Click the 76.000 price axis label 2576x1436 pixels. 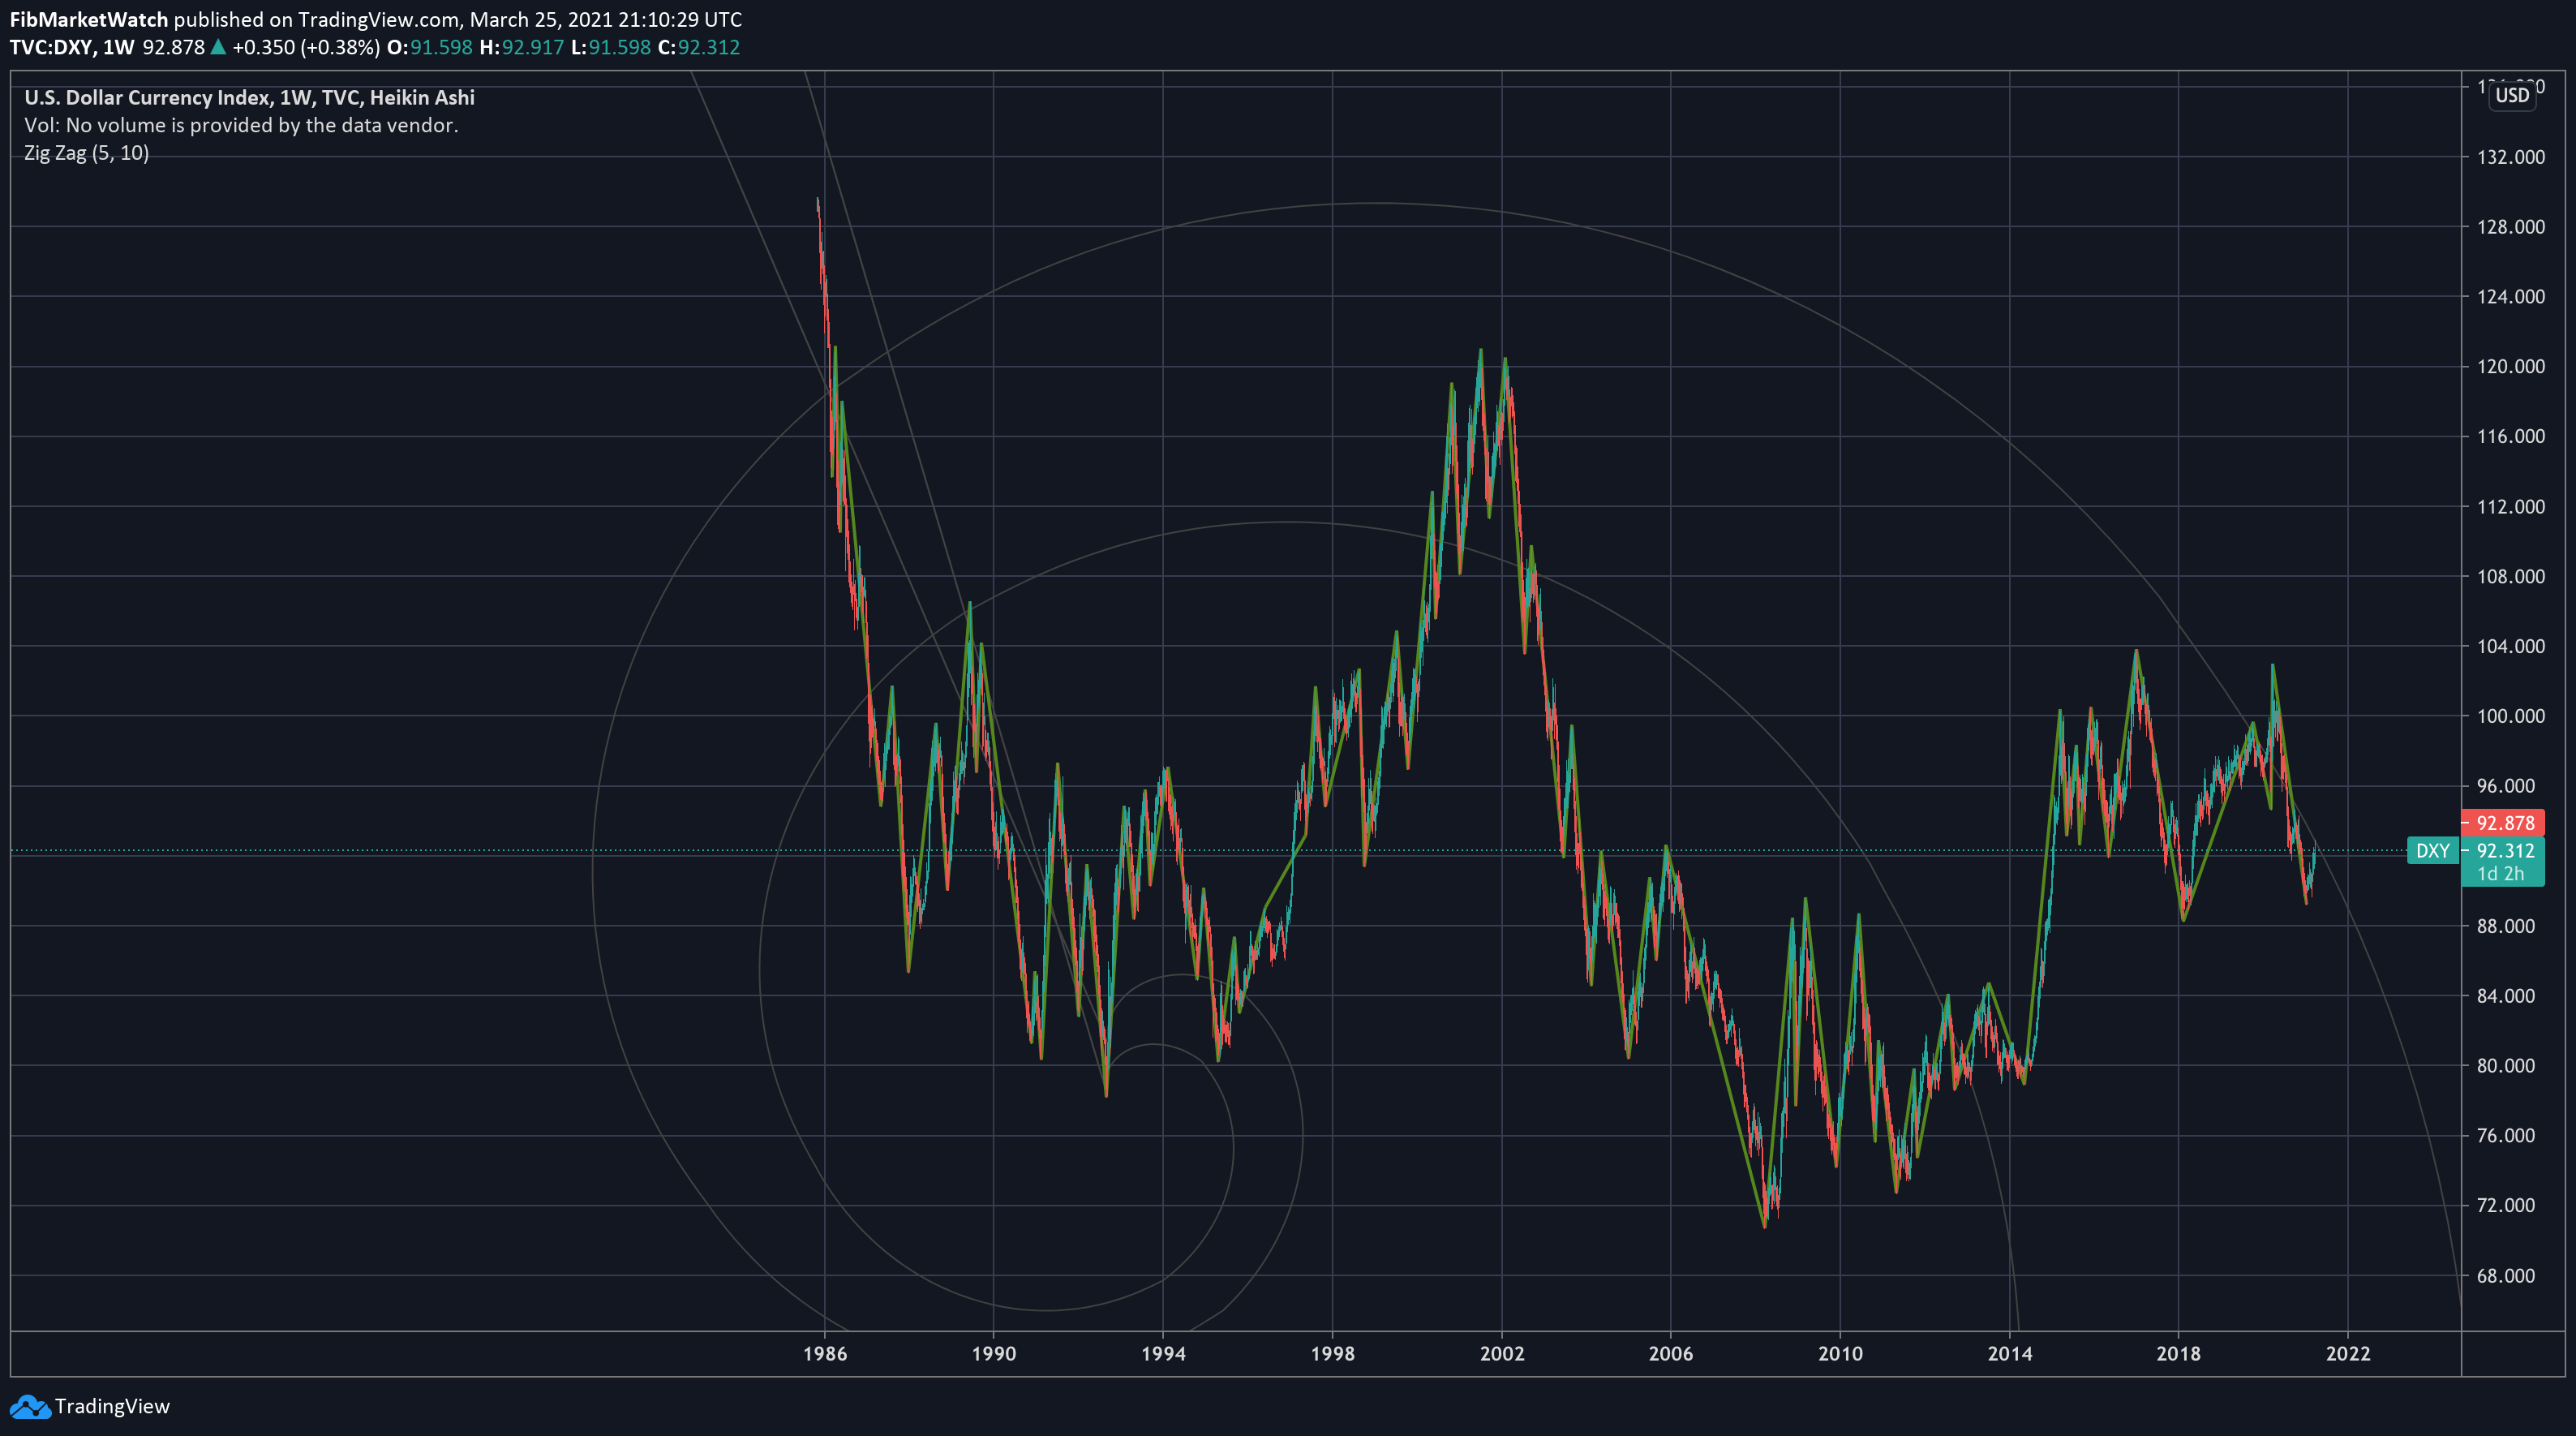coord(2506,1136)
